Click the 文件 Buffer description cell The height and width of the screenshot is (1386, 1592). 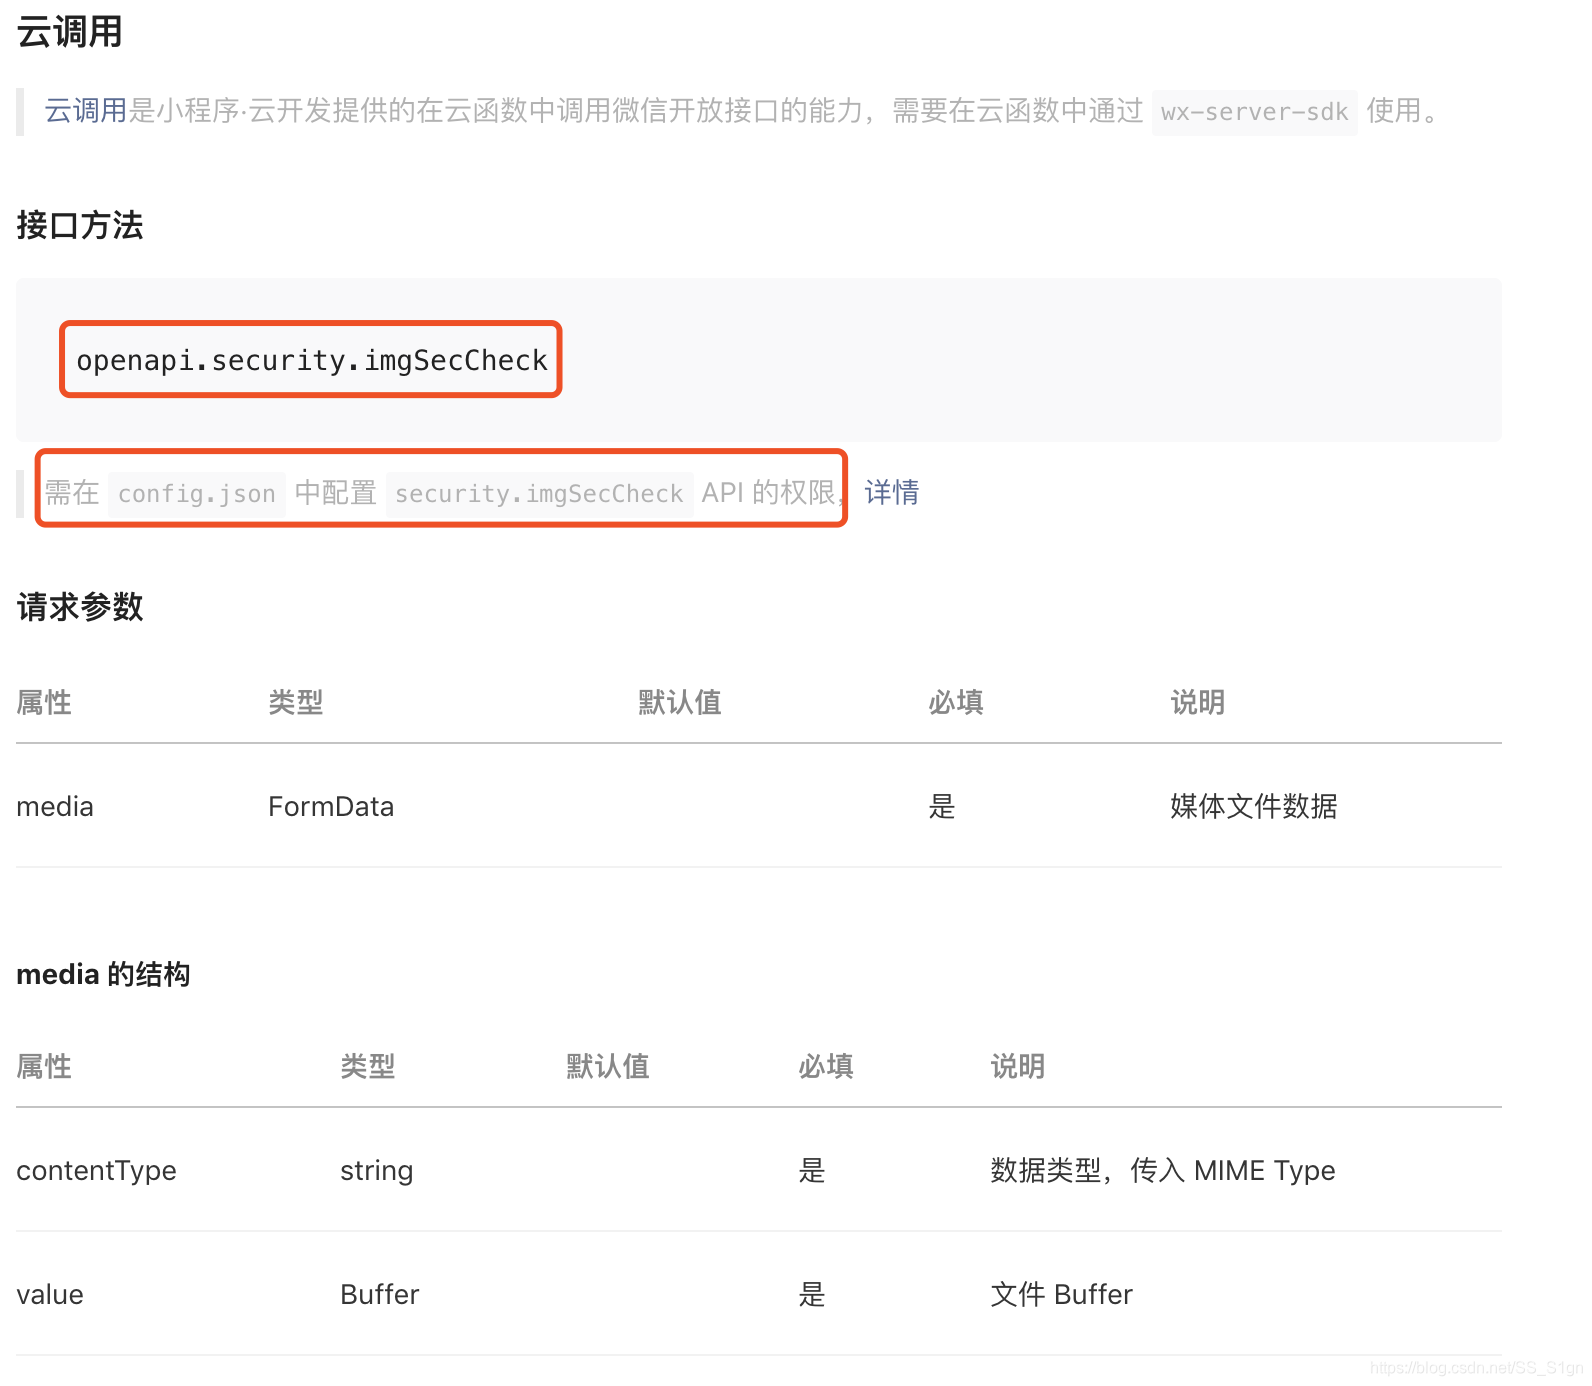pyautogui.click(x=1062, y=1294)
